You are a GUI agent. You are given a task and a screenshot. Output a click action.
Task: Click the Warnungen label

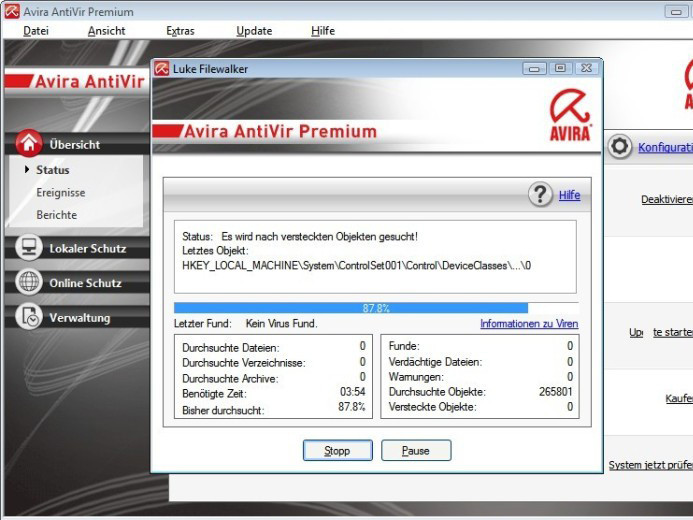(416, 377)
